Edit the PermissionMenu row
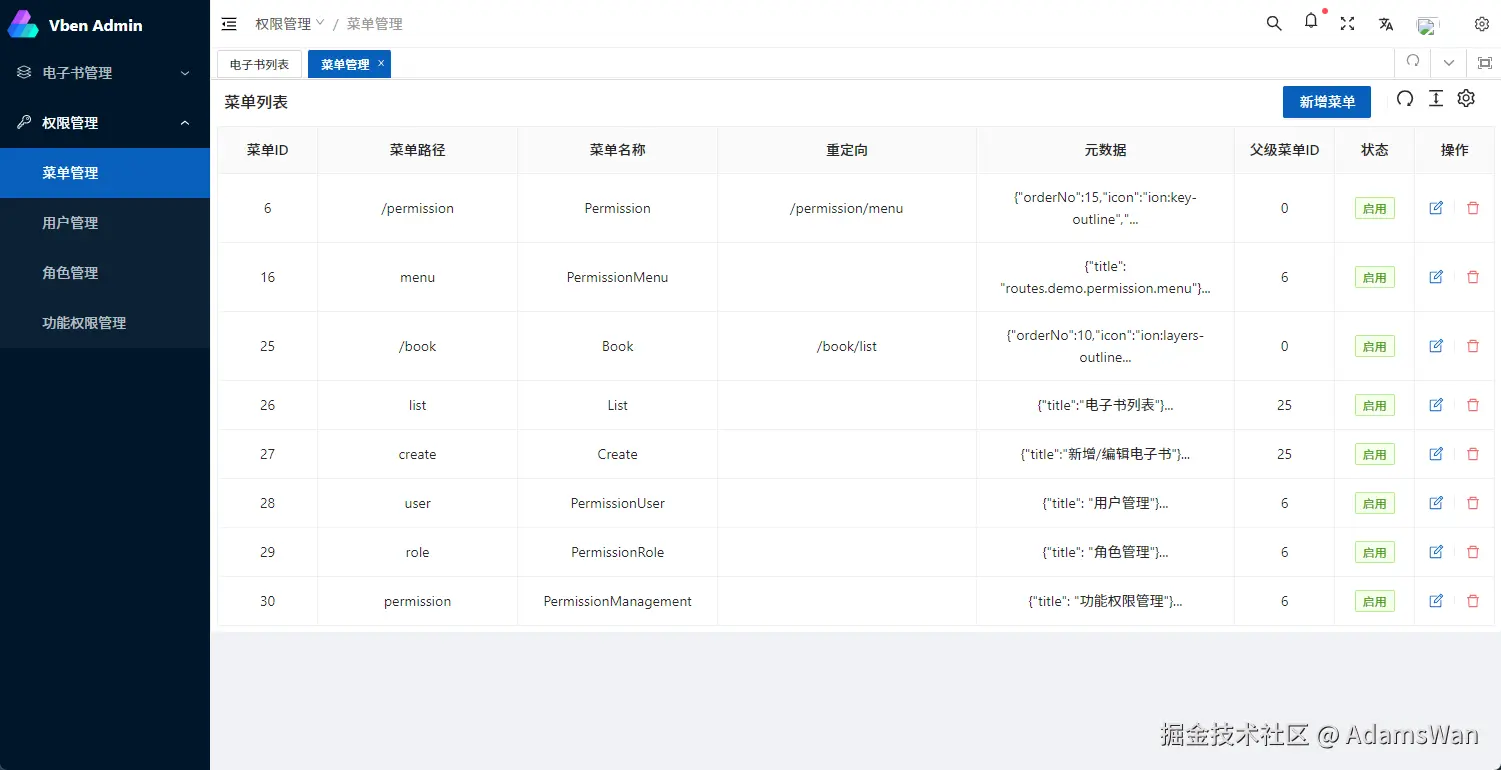Screen dimensions: 1501x770 pos(1436,277)
